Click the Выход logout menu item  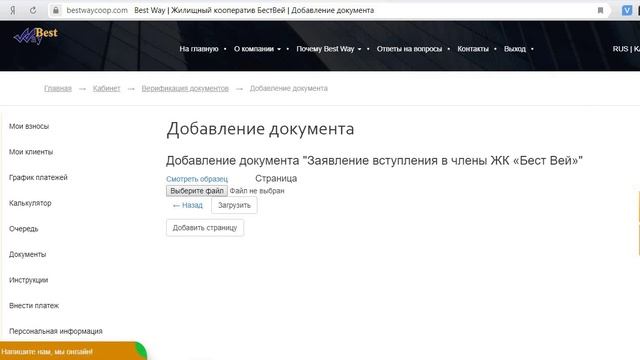point(515,49)
